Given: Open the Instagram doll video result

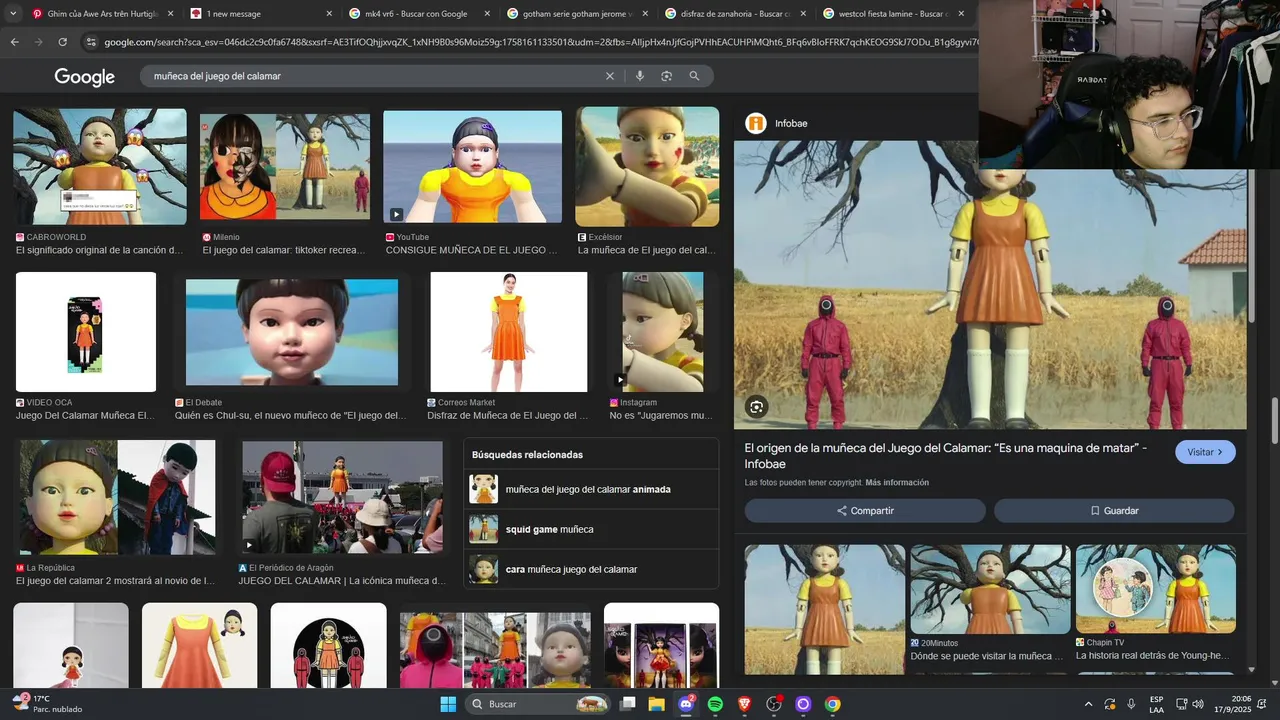Looking at the screenshot, I should point(662,332).
